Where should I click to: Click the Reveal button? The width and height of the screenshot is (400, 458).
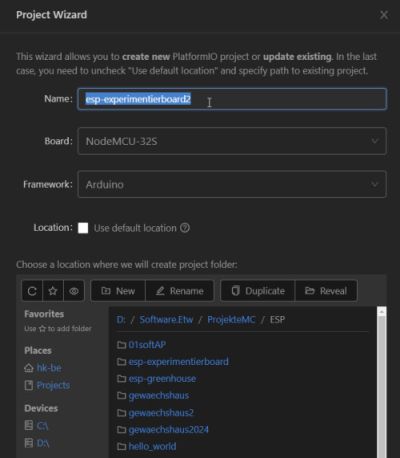click(326, 291)
